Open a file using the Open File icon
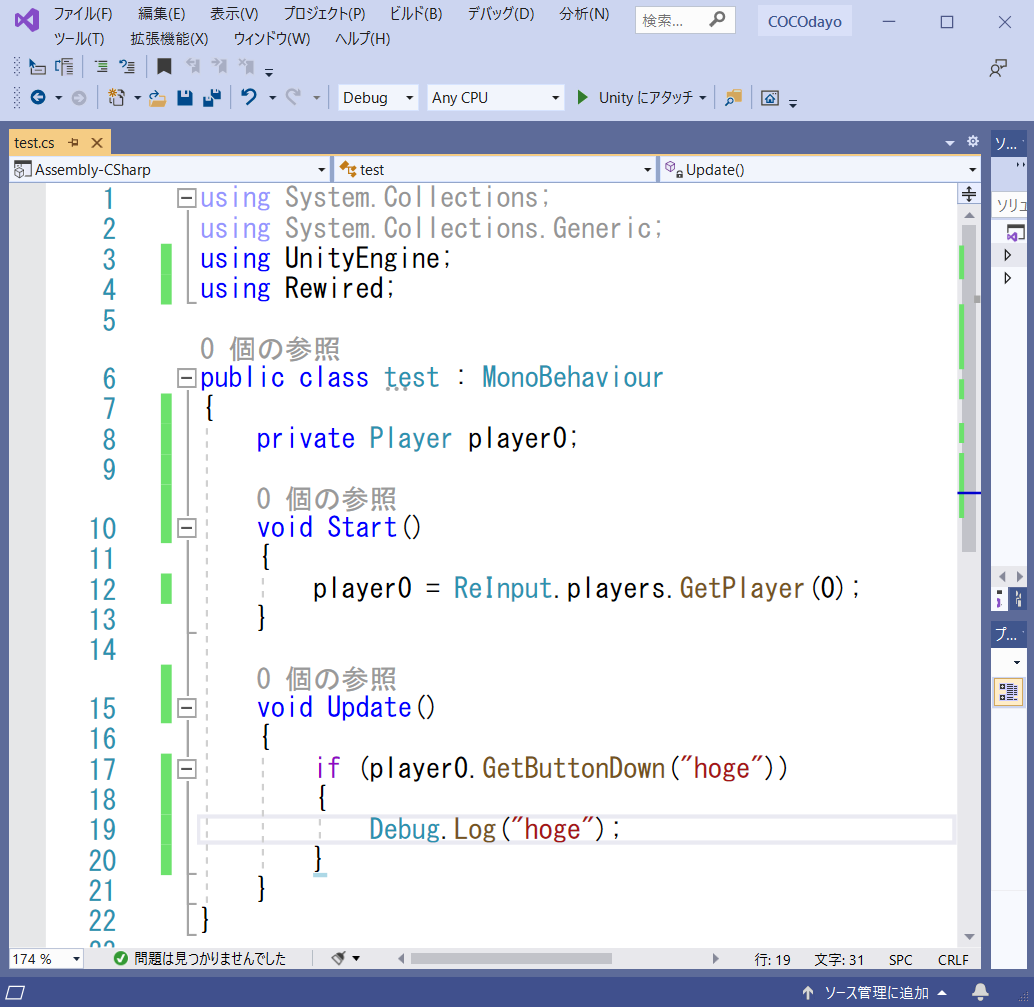 (155, 97)
